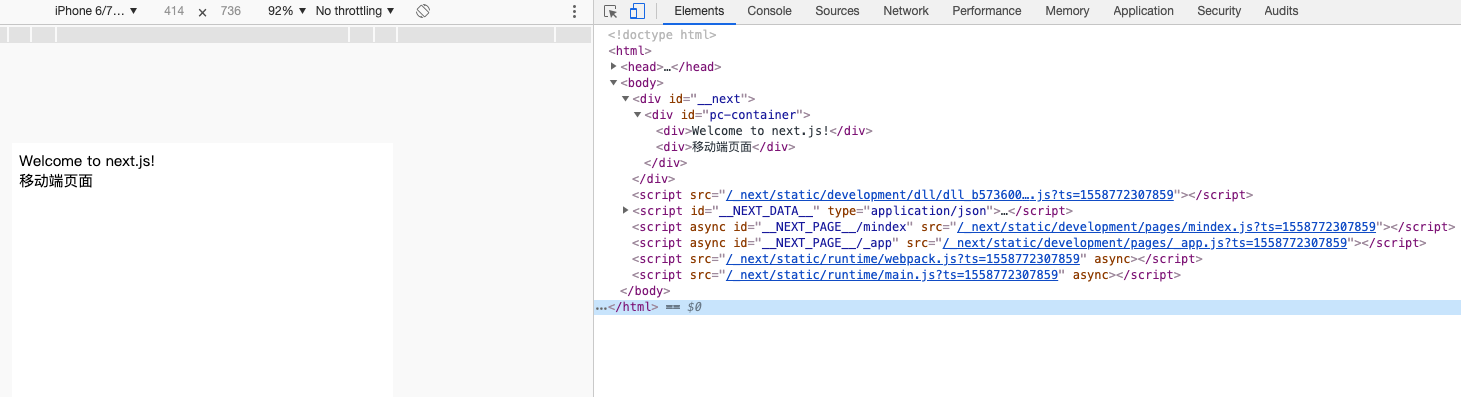Switch to the Sources tab
The image size is (1461, 397).
[x=837, y=11]
